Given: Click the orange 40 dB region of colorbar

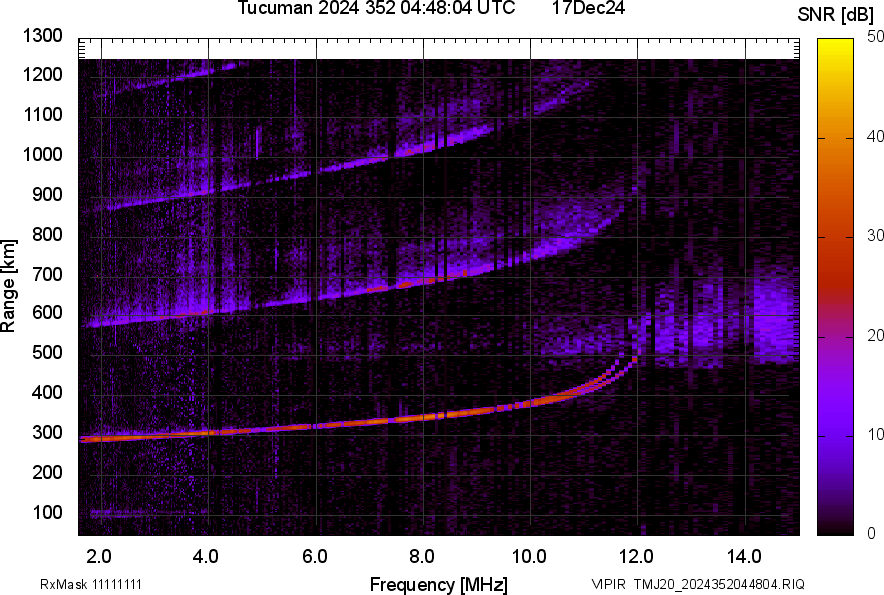Looking at the screenshot, I should [835, 138].
